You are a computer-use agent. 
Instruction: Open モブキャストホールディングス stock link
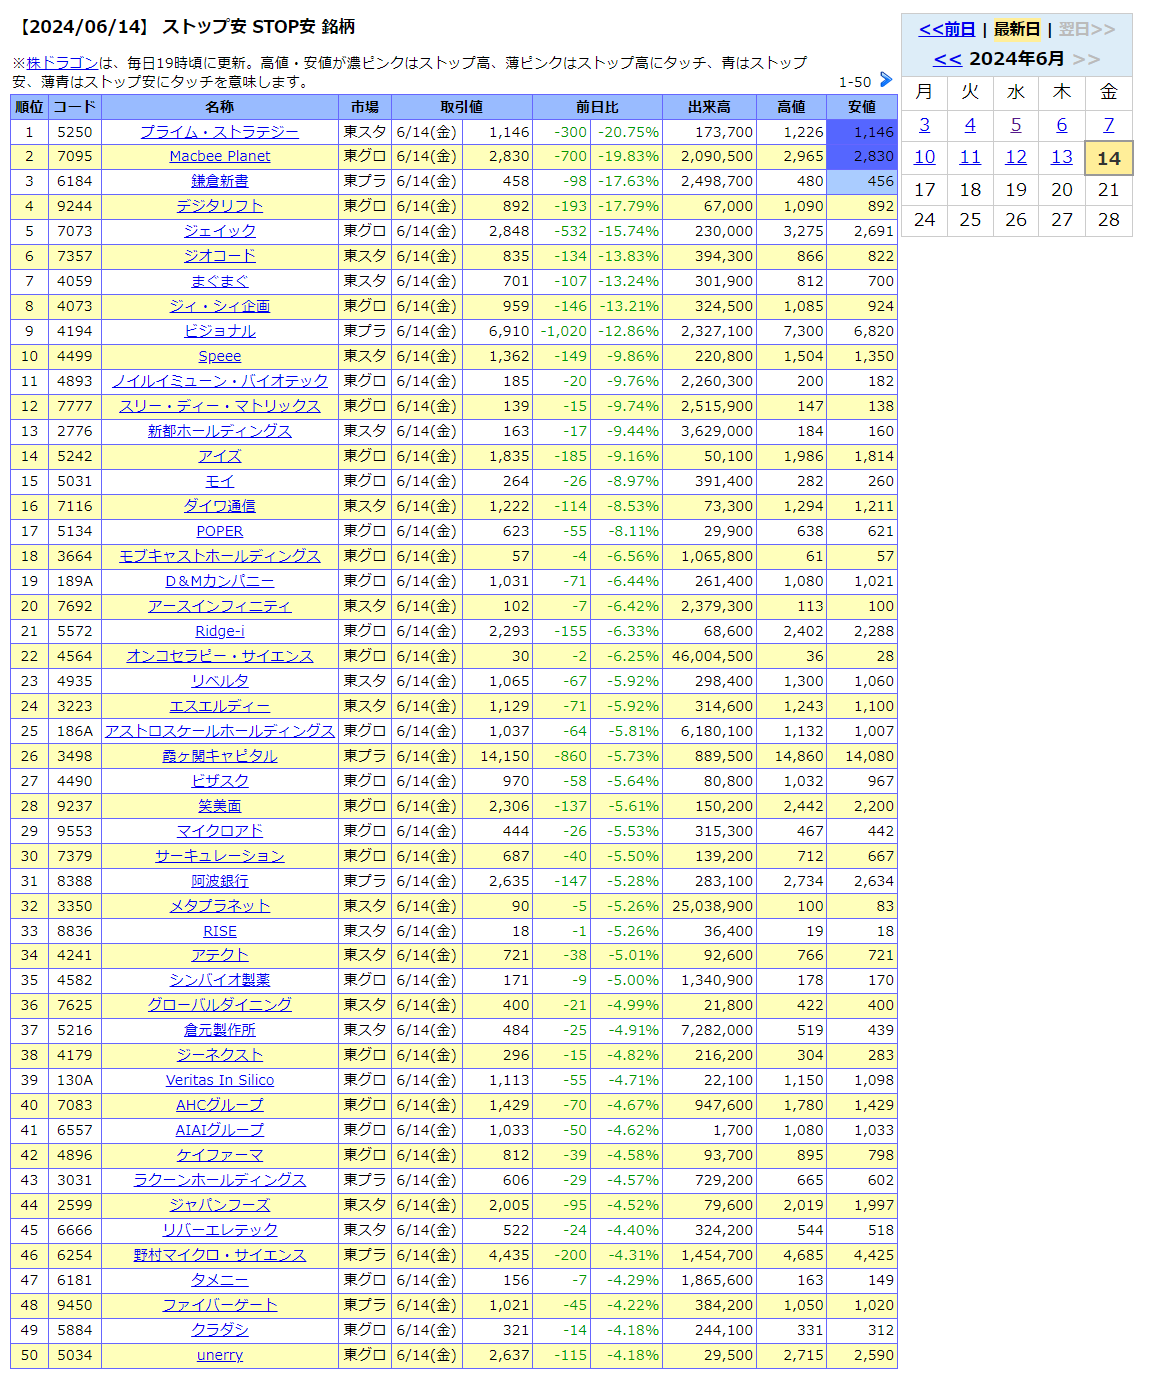pos(220,557)
